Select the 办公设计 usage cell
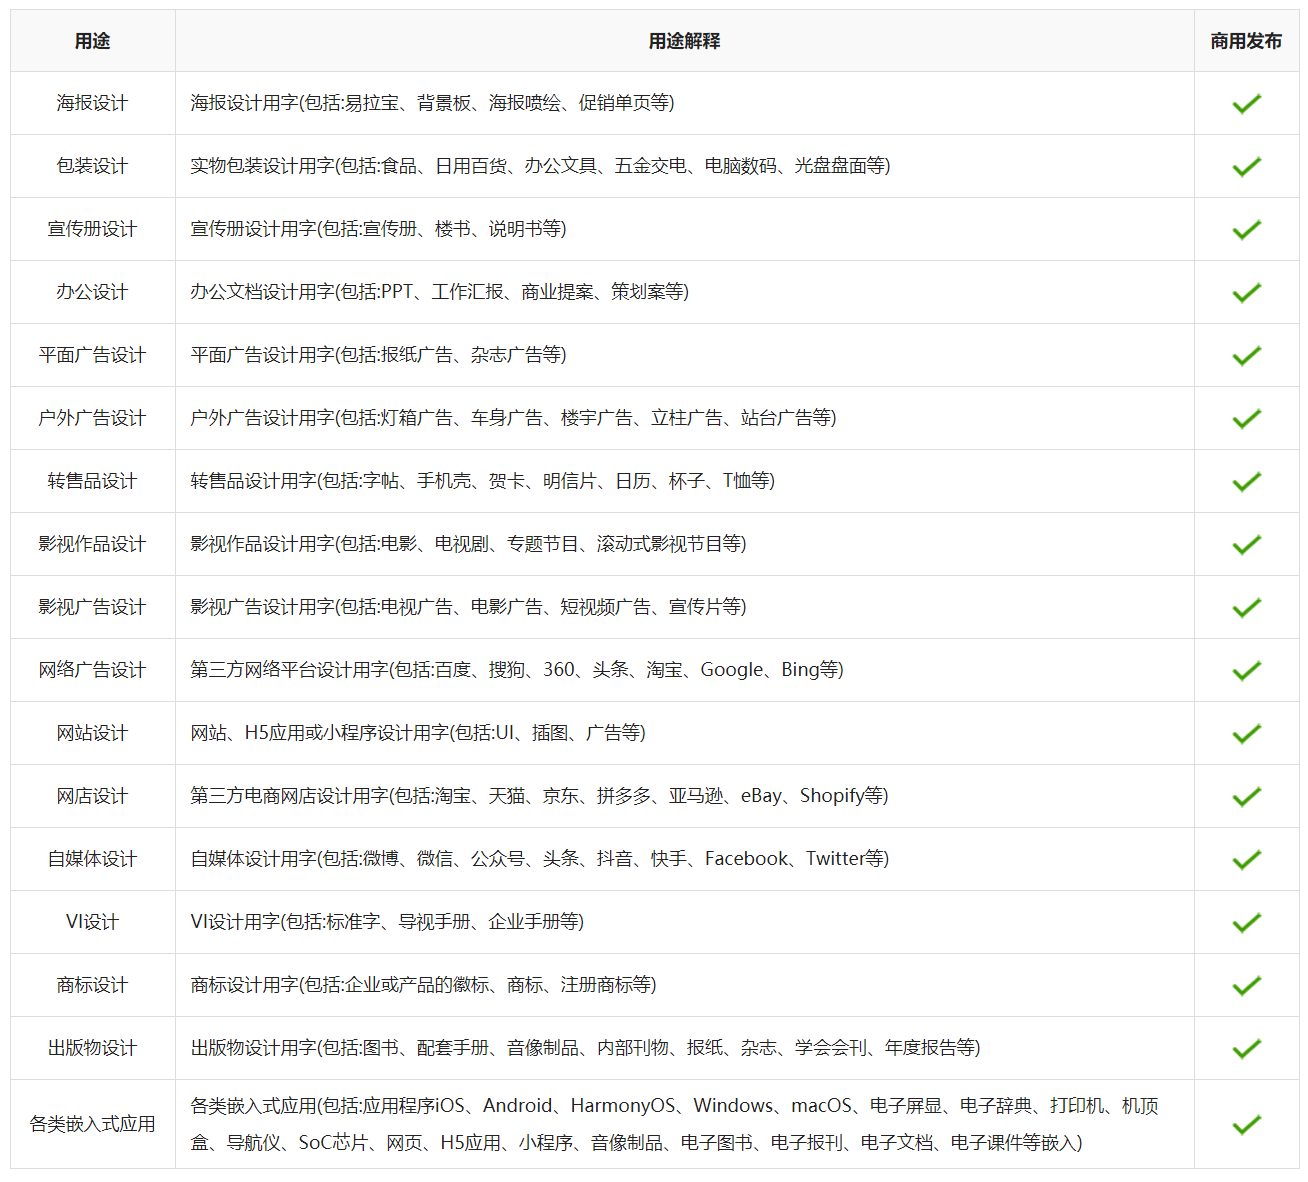This screenshot has width=1308, height=1182. tap(93, 292)
